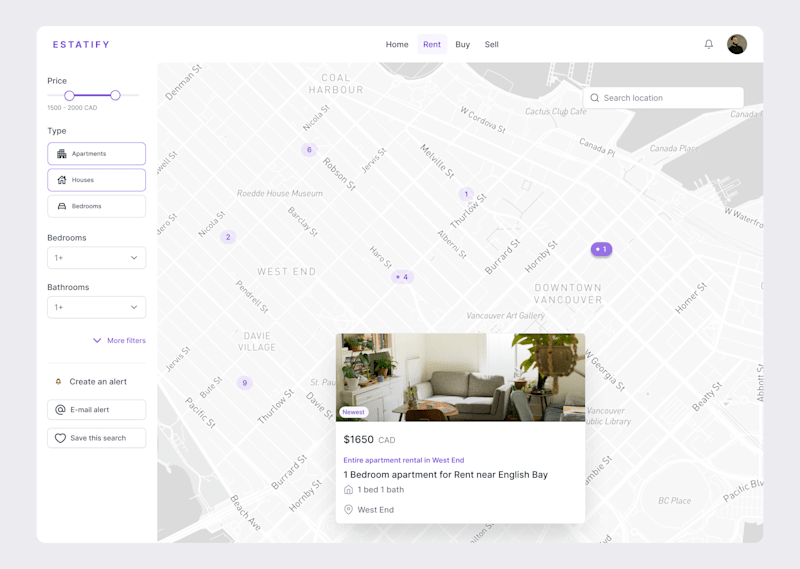Click the DAVIE VILLAGE map label
800x569 pixels.
click(x=257, y=341)
